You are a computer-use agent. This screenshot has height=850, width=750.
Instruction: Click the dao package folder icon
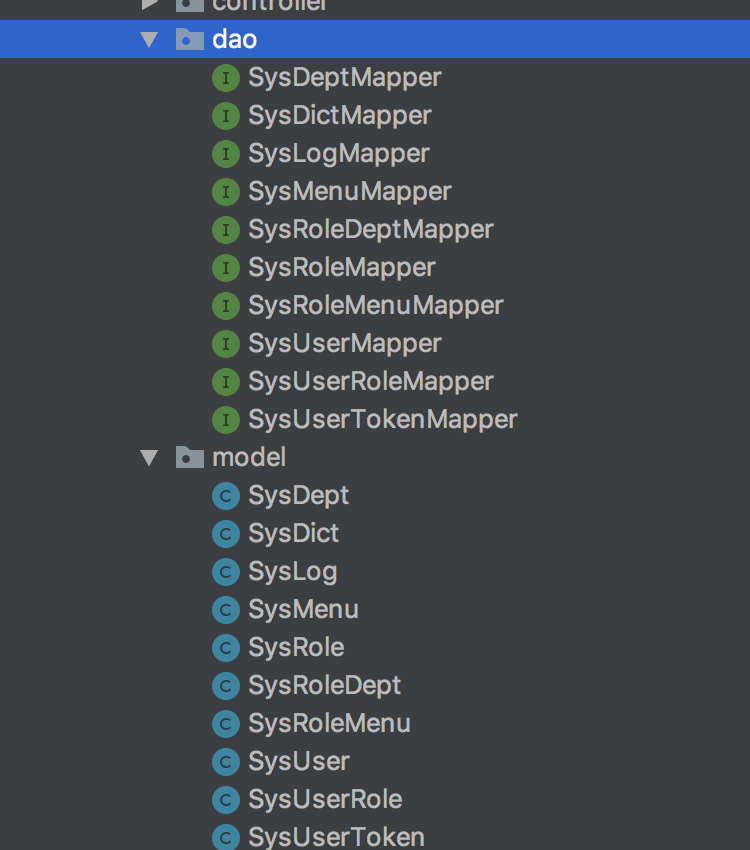[189, 40]
